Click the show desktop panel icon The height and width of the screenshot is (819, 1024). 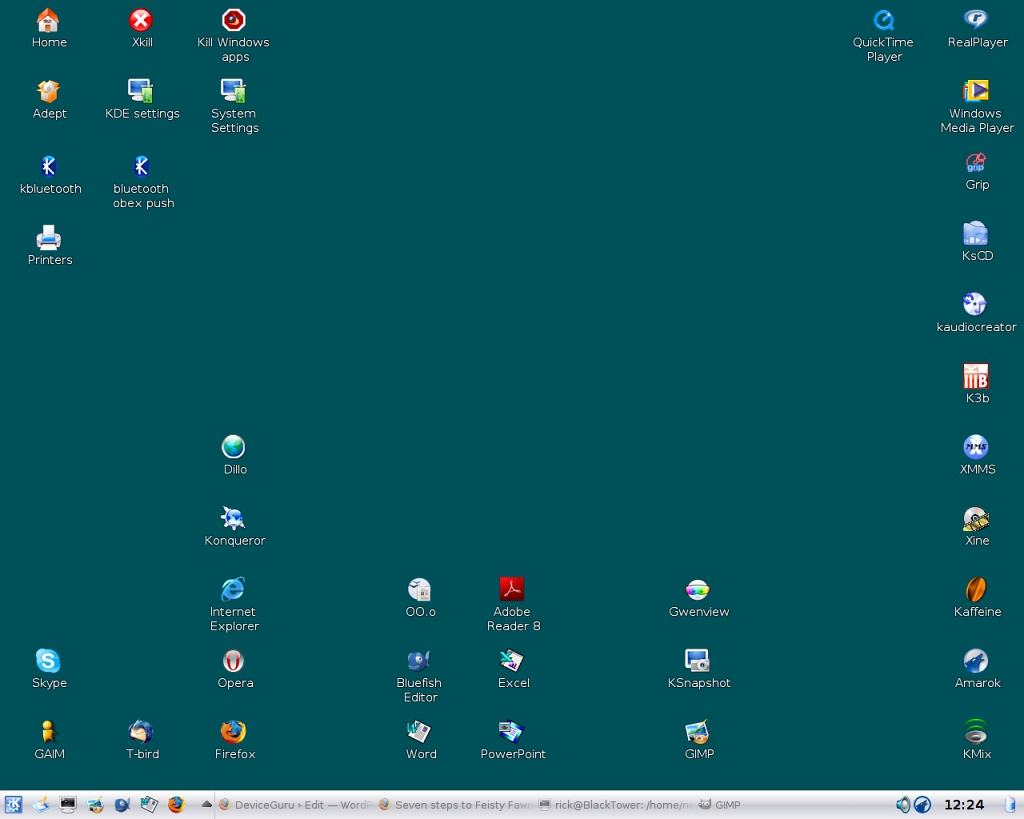(40, 805)
